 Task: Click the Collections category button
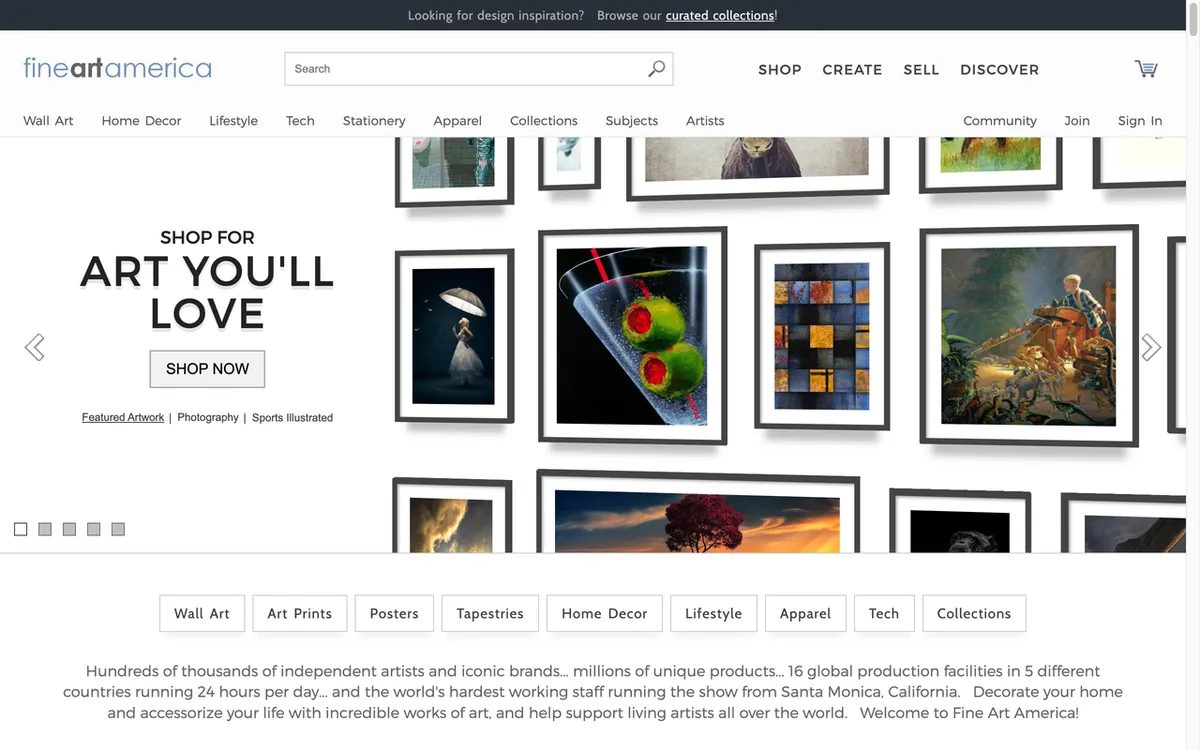click(x=974, y=614)
